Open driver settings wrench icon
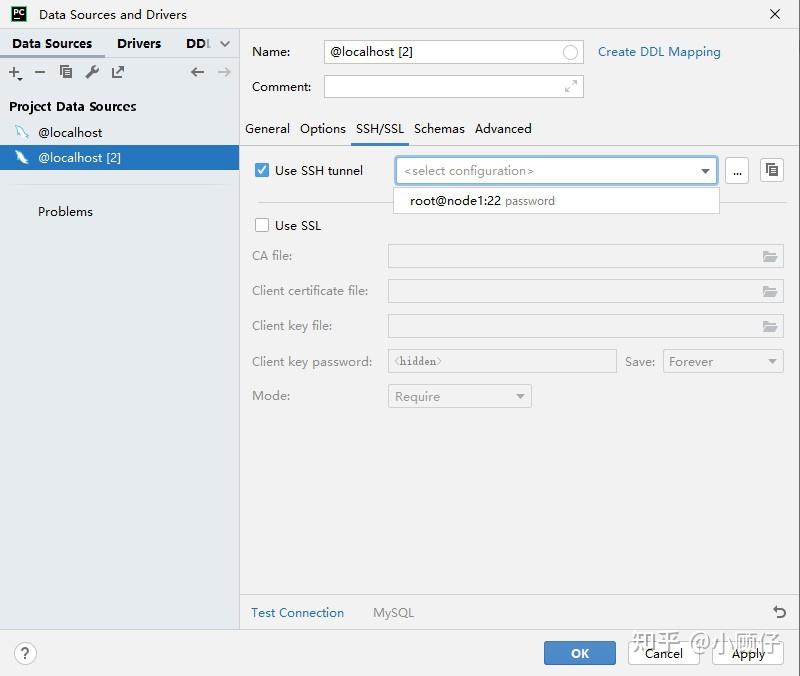The height and width of the screenshot is (676, 800). point(92,72)
